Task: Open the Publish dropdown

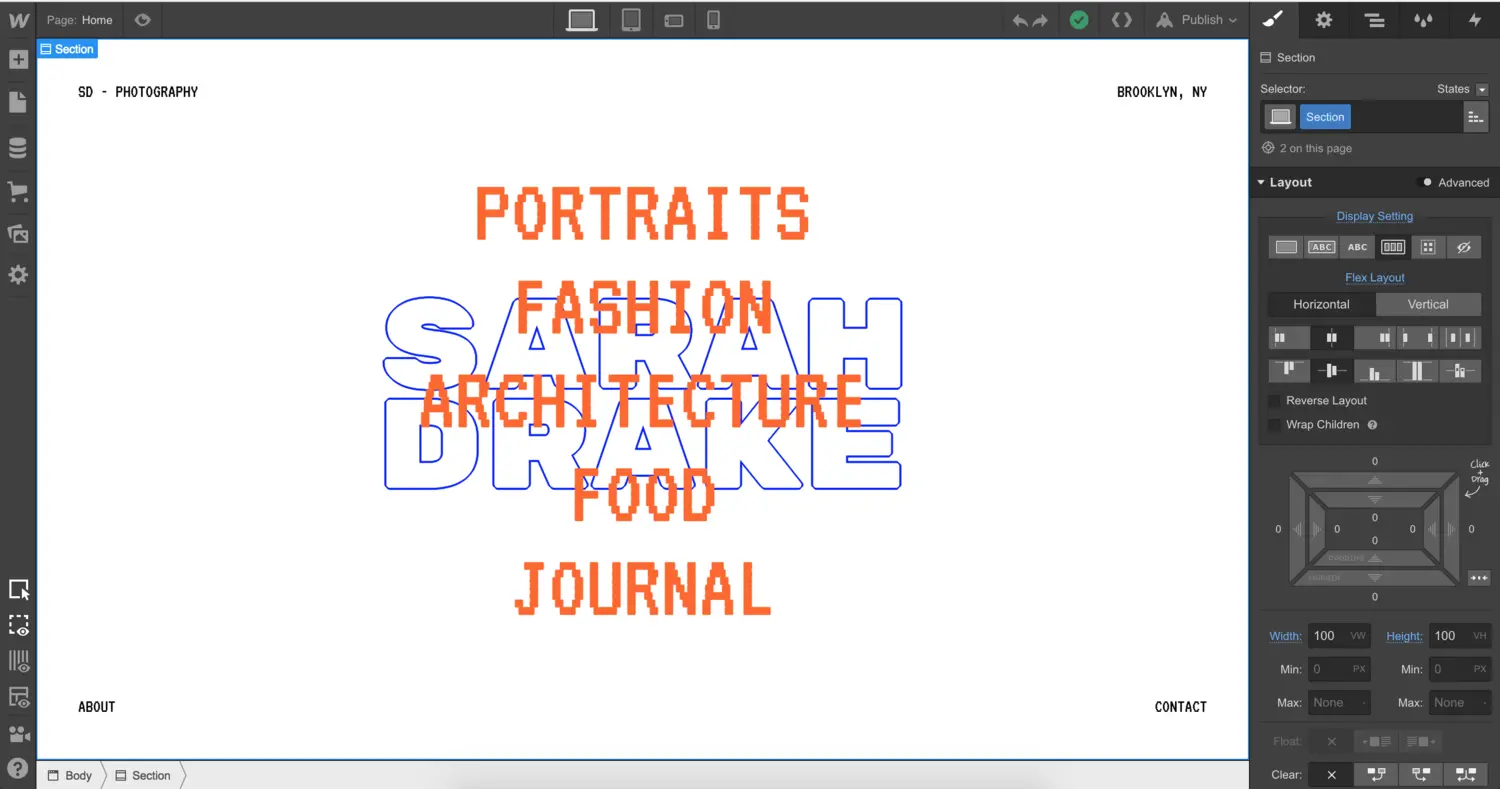Action: click(1199, 20)
